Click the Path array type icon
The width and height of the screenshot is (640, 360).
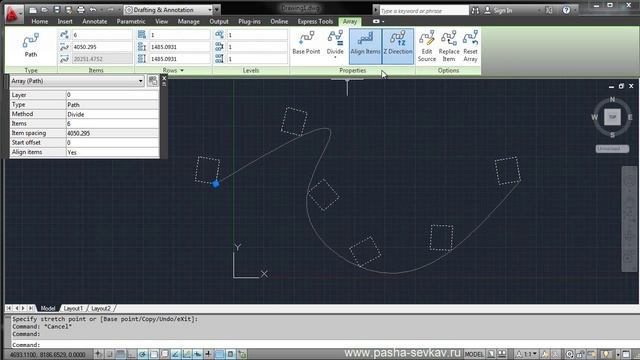pos(31,45)
